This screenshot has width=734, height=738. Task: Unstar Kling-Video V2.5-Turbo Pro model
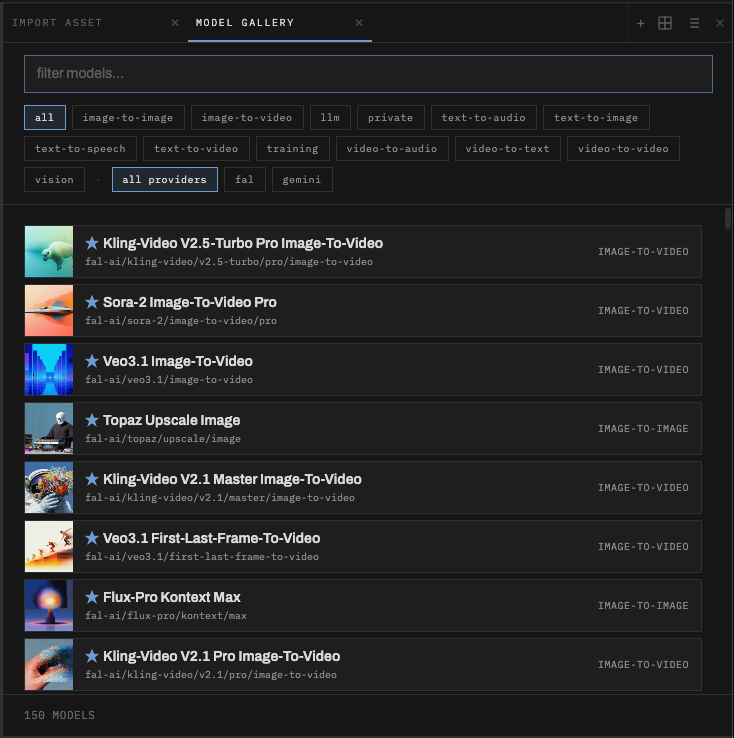(92, 243)
